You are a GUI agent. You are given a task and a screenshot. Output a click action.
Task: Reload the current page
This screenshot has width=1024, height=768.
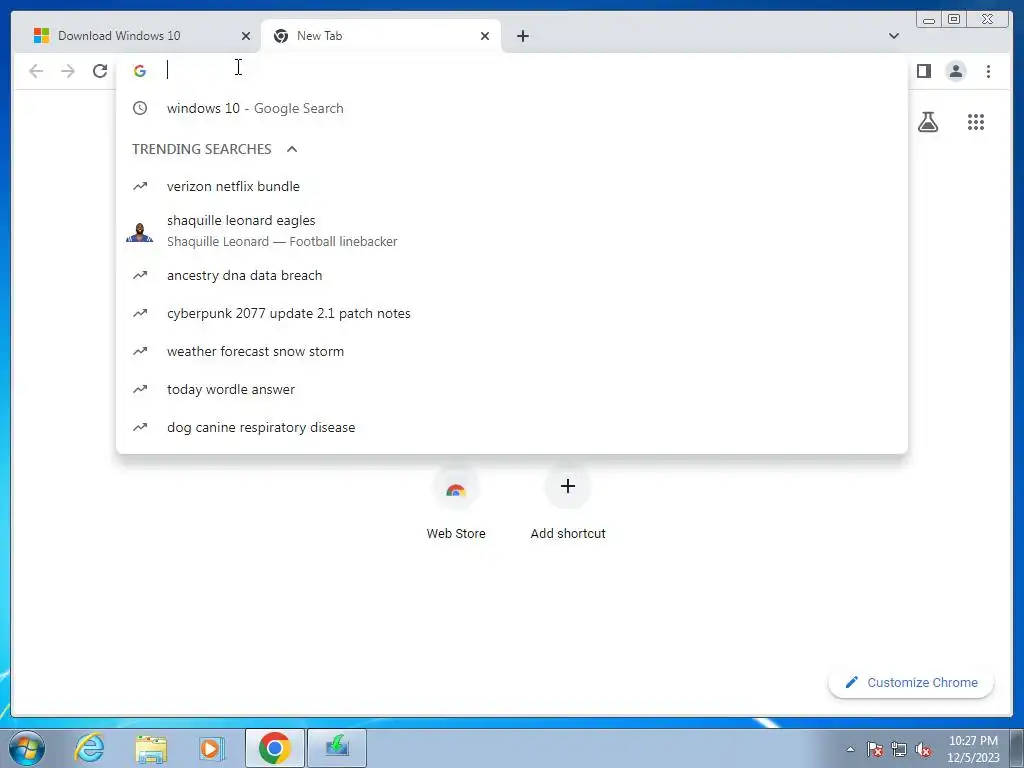click(x=100, y=71)
